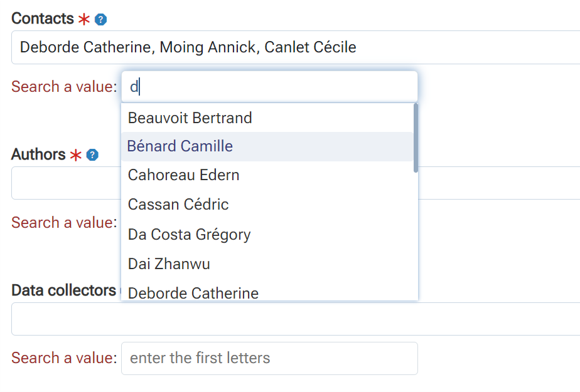Click the suggestion list scrollbar thumb
This screenshot has height=392, width=580.
click(x=416, y=138)
